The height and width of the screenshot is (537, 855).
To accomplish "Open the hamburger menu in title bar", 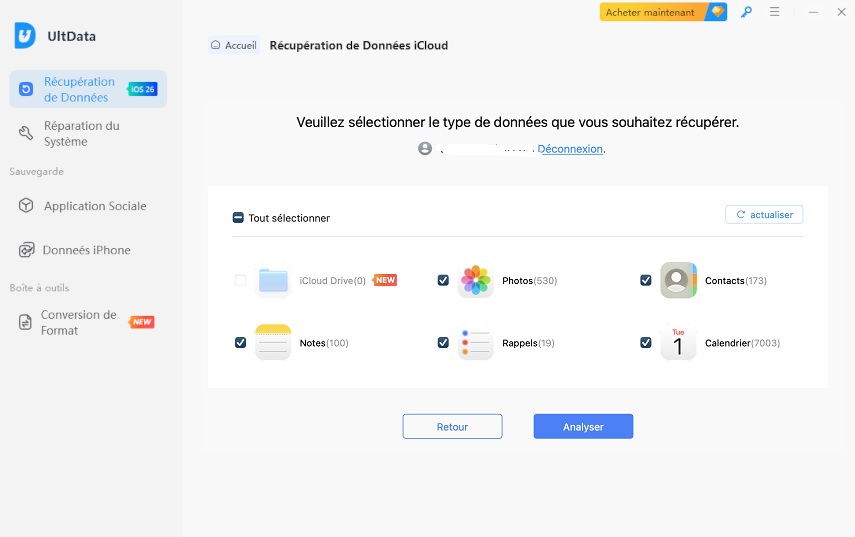I will coord(775,13).
